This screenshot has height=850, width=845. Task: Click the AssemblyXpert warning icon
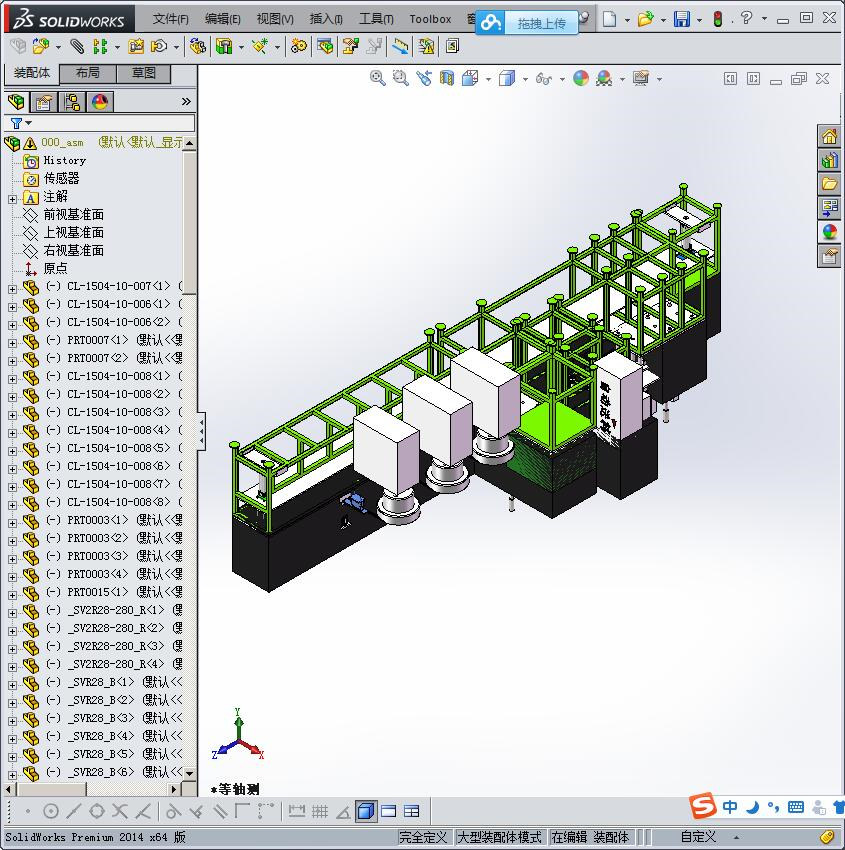click(x=427, y=47)
